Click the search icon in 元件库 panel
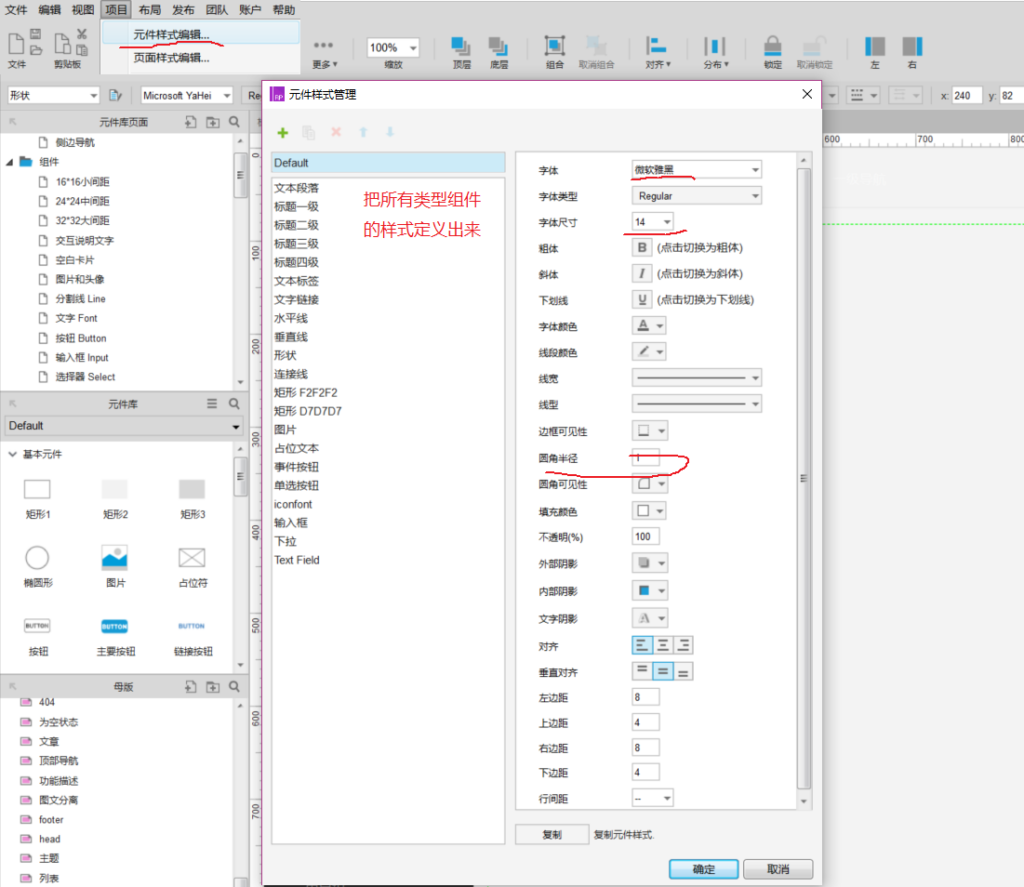The height and width of the screenshot is (887, 1024). click(234, 404)
